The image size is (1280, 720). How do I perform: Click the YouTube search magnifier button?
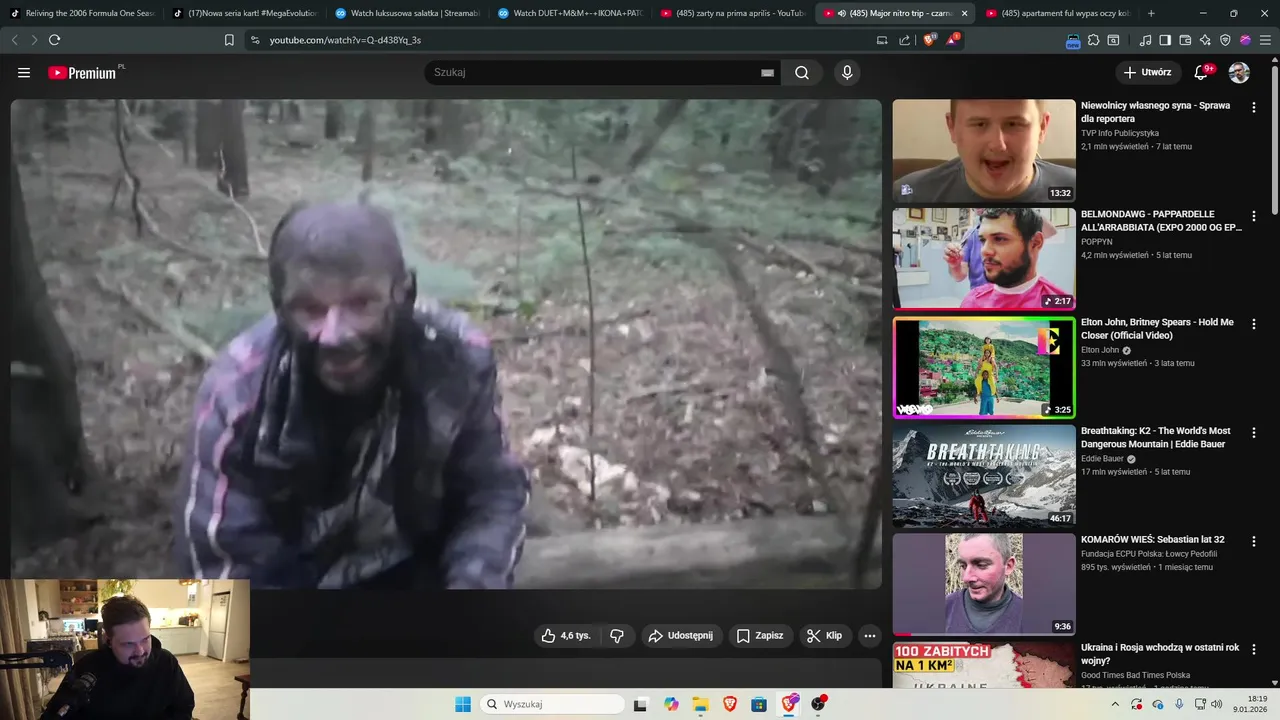pyautogui.click(x=802, y=73)
